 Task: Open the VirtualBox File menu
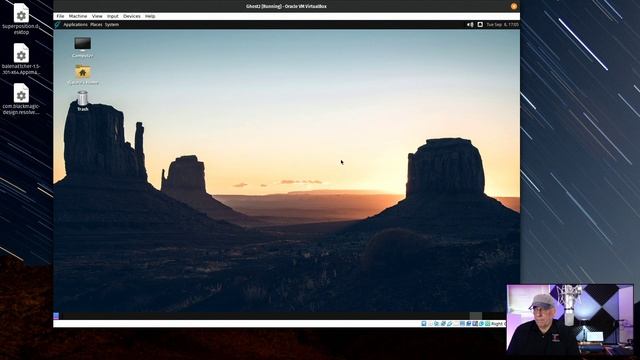pyautogui.click(x=60, y=16)
